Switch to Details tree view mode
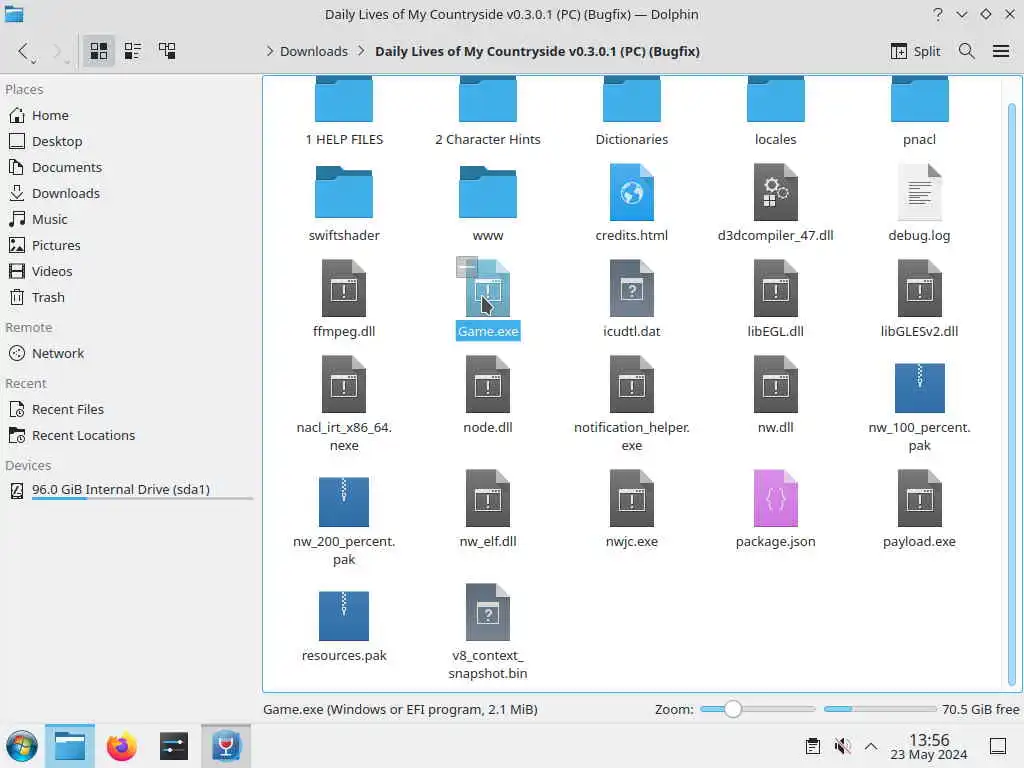 tap(167, 51)
